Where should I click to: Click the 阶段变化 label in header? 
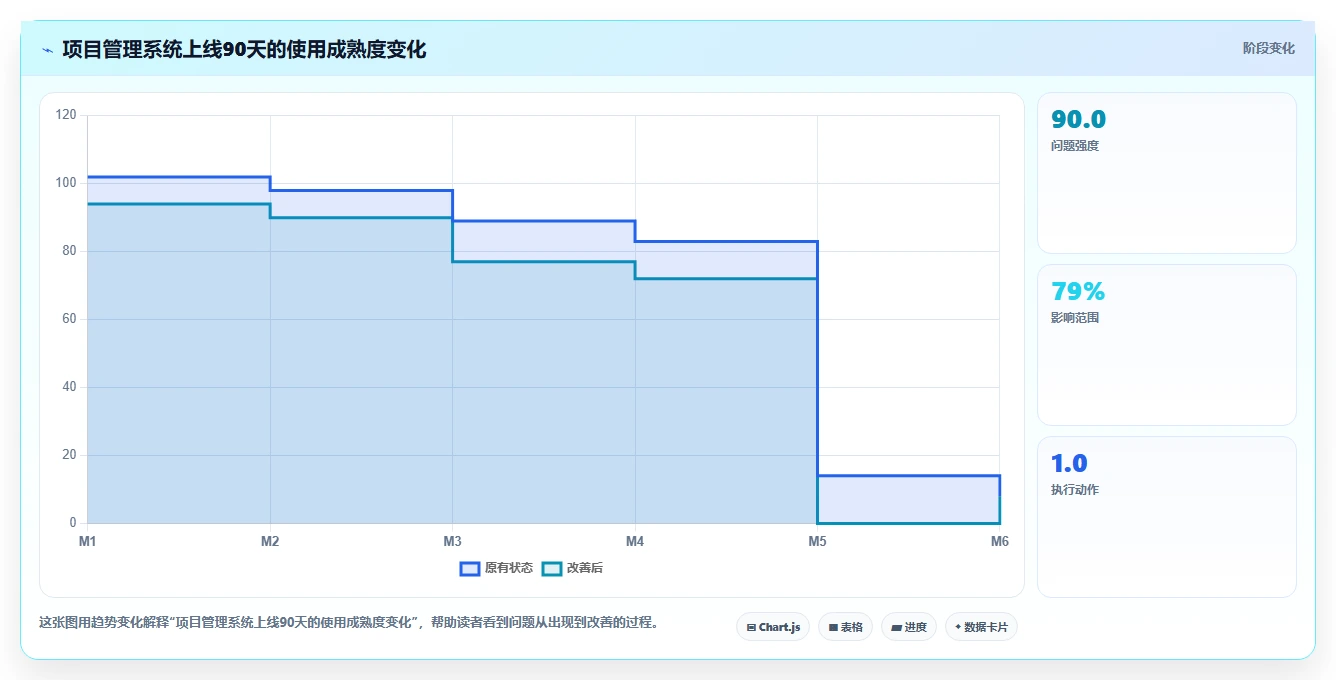tap(1269, 48)
